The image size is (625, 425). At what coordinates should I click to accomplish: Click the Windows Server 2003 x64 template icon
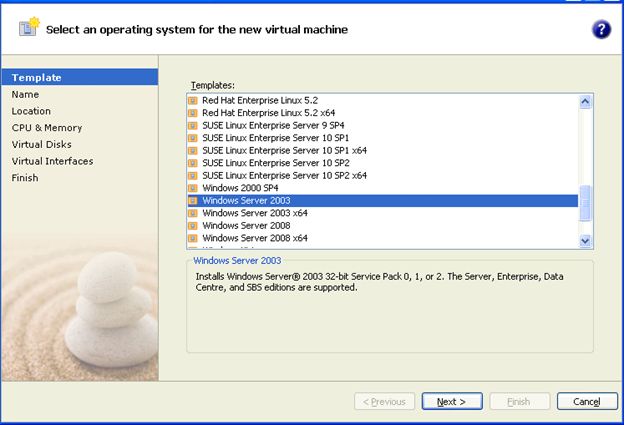(x=194, y=213)
